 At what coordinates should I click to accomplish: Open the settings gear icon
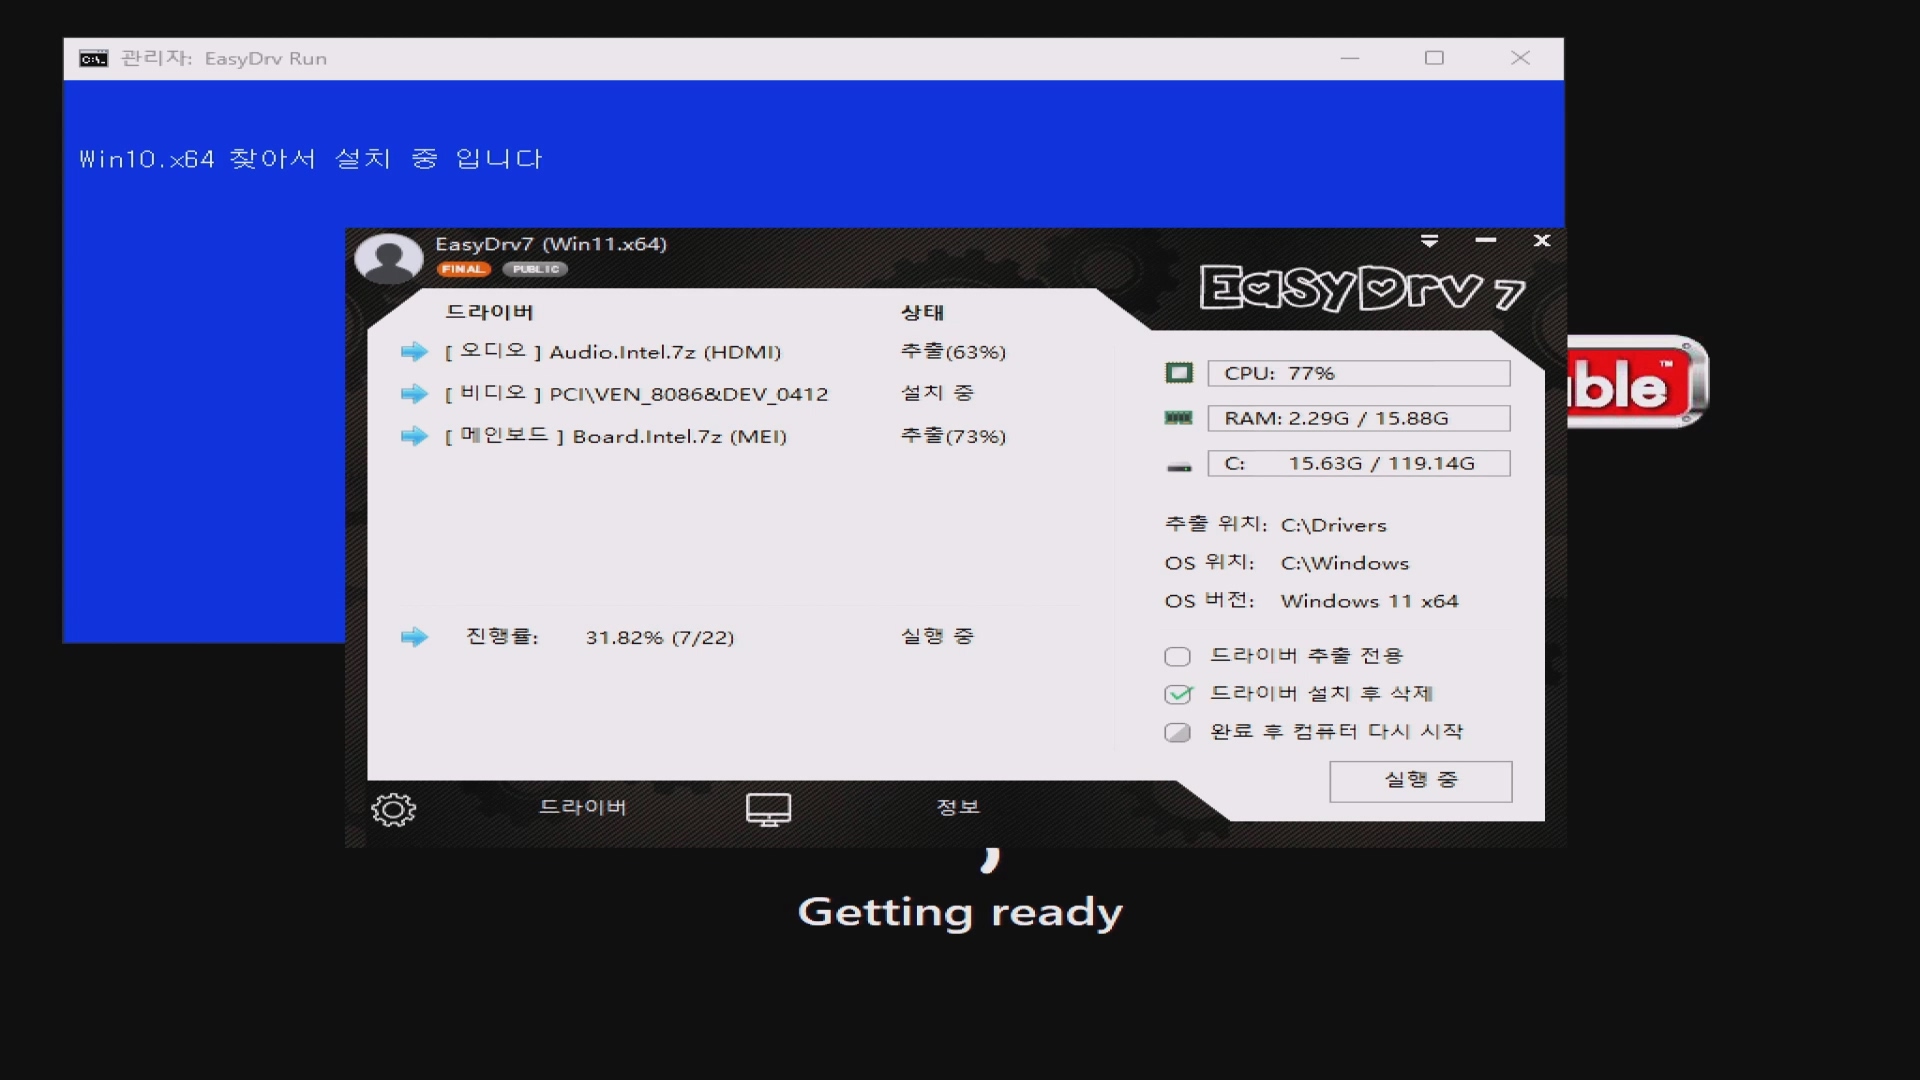pyautogui.click(x=393, y=809)
